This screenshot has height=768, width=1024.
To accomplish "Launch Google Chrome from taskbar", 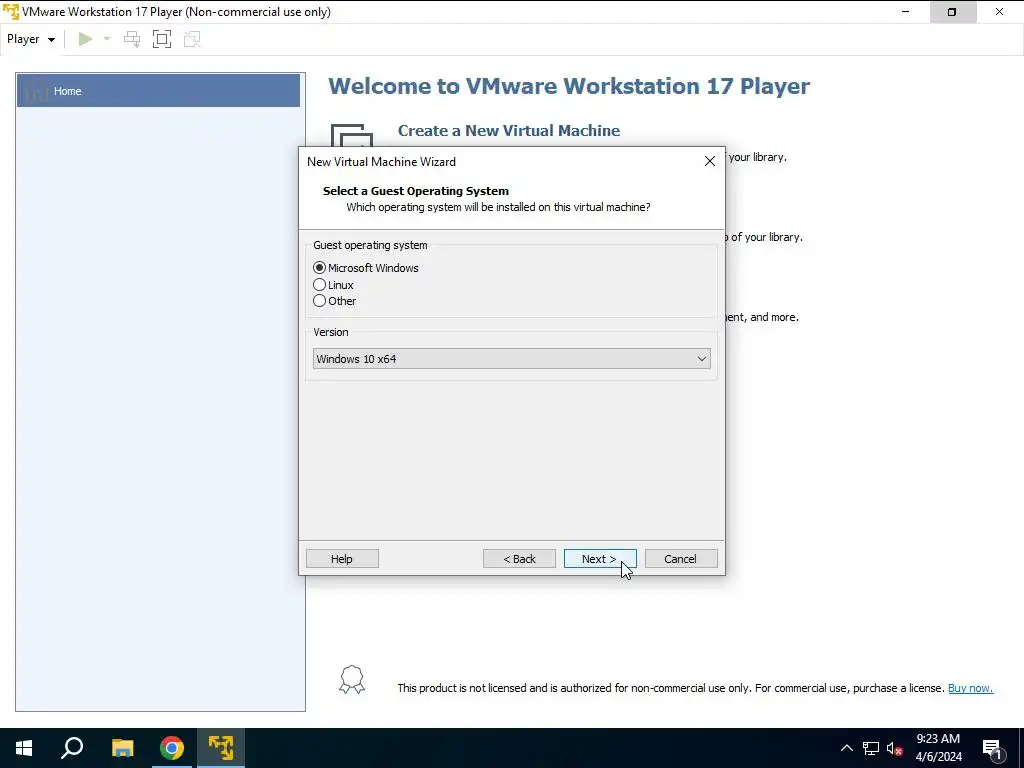I will [172, 748].
